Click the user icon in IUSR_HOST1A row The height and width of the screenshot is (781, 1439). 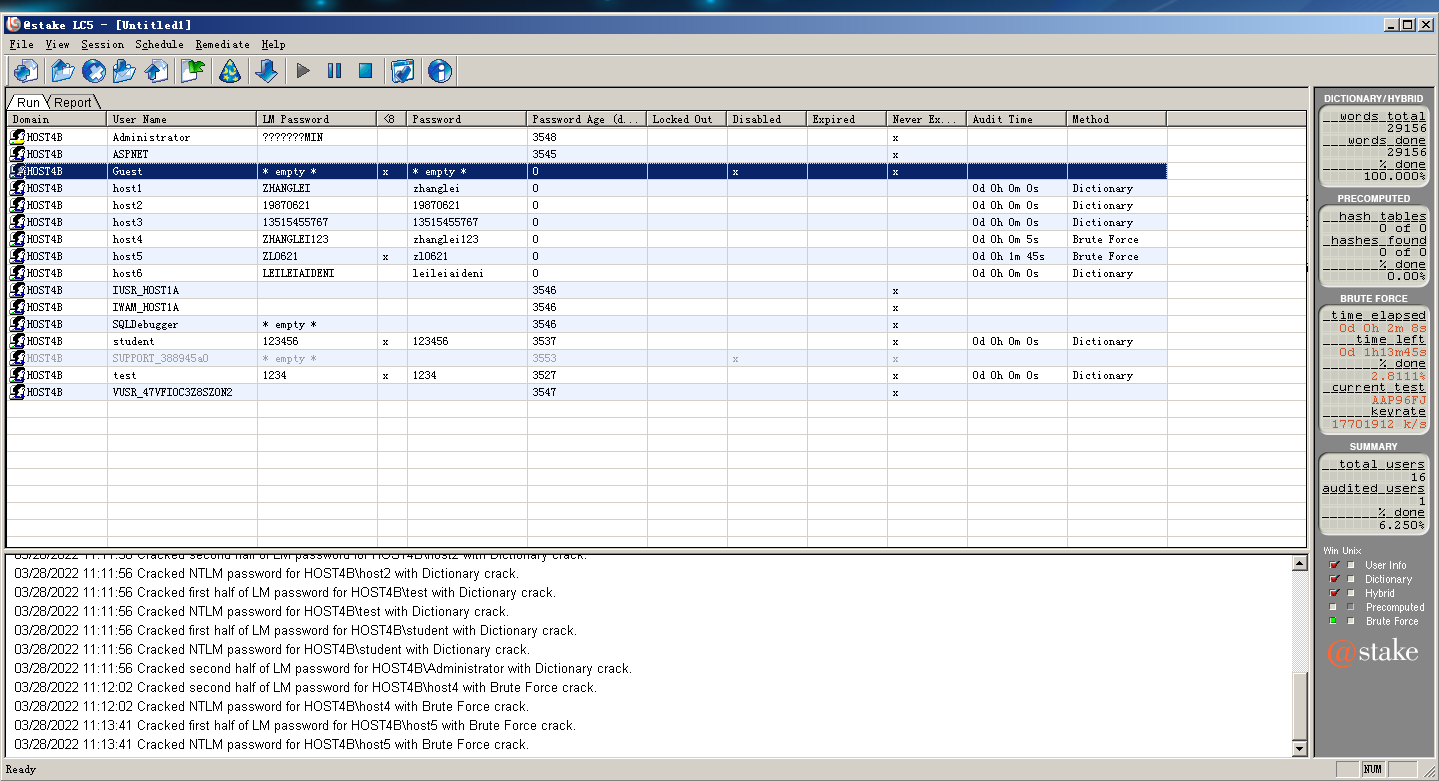pos(18,290)
